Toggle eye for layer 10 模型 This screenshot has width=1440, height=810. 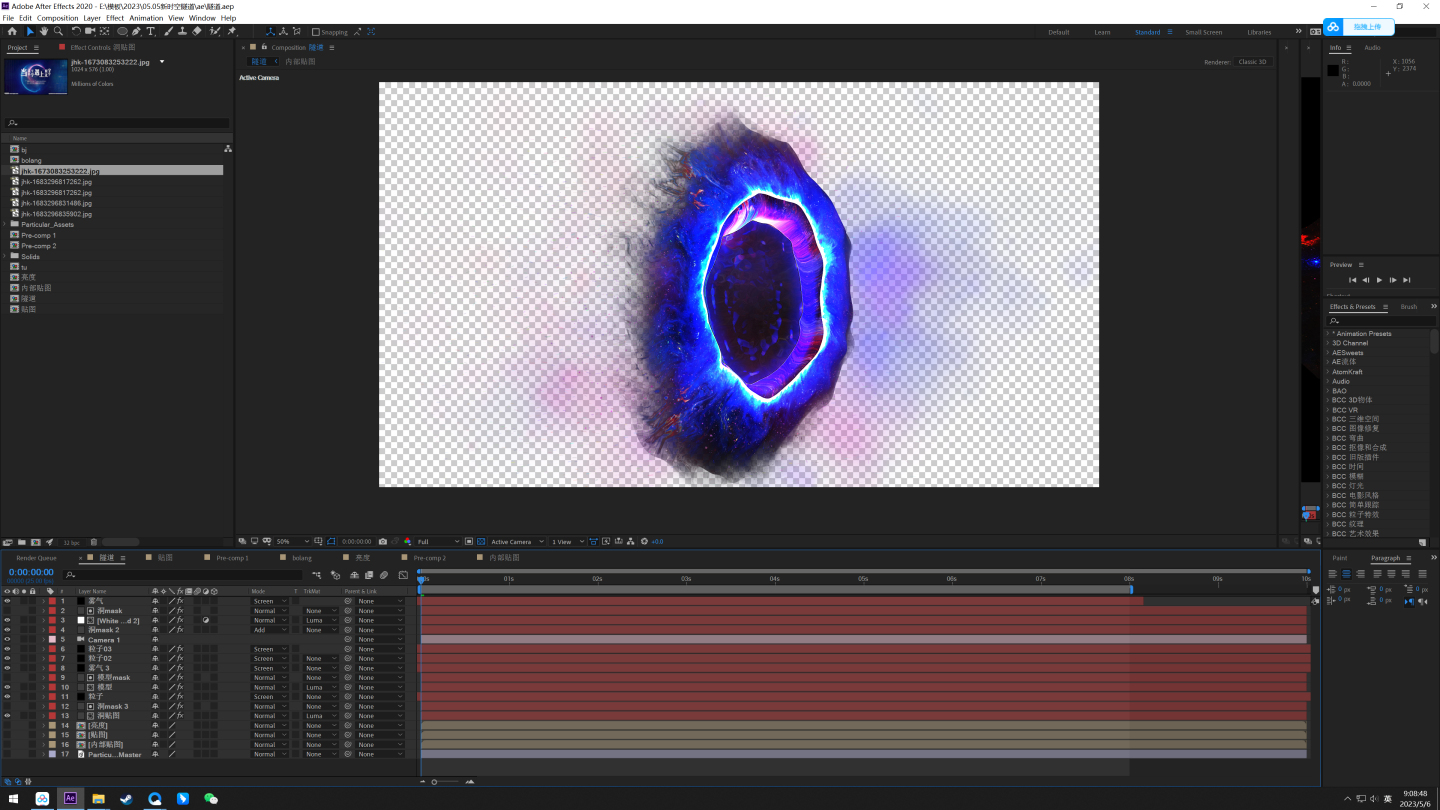tap(7, 687)
